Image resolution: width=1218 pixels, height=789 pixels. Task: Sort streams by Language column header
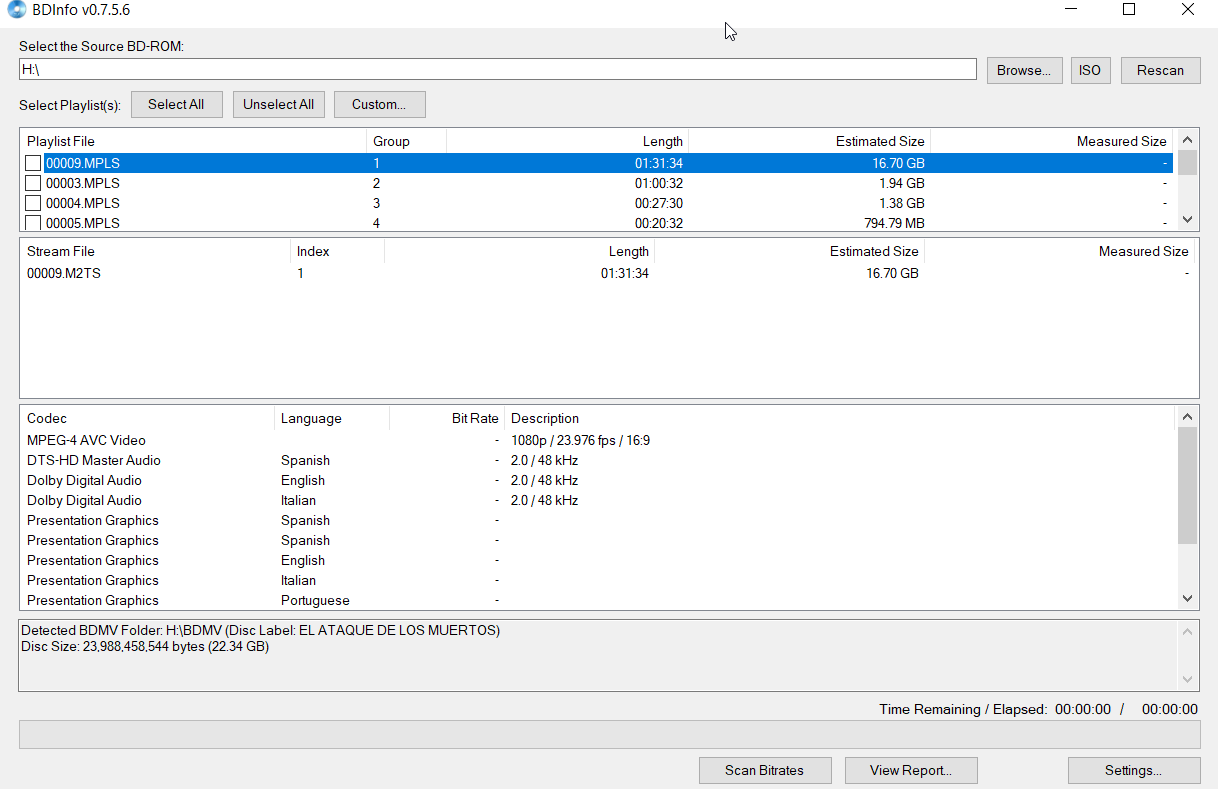click(332, 418)
